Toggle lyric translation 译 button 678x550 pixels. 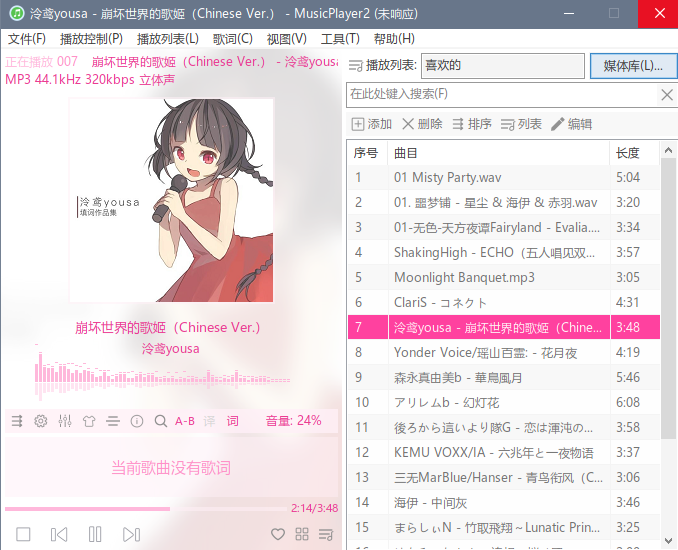(x=209, y=421)
